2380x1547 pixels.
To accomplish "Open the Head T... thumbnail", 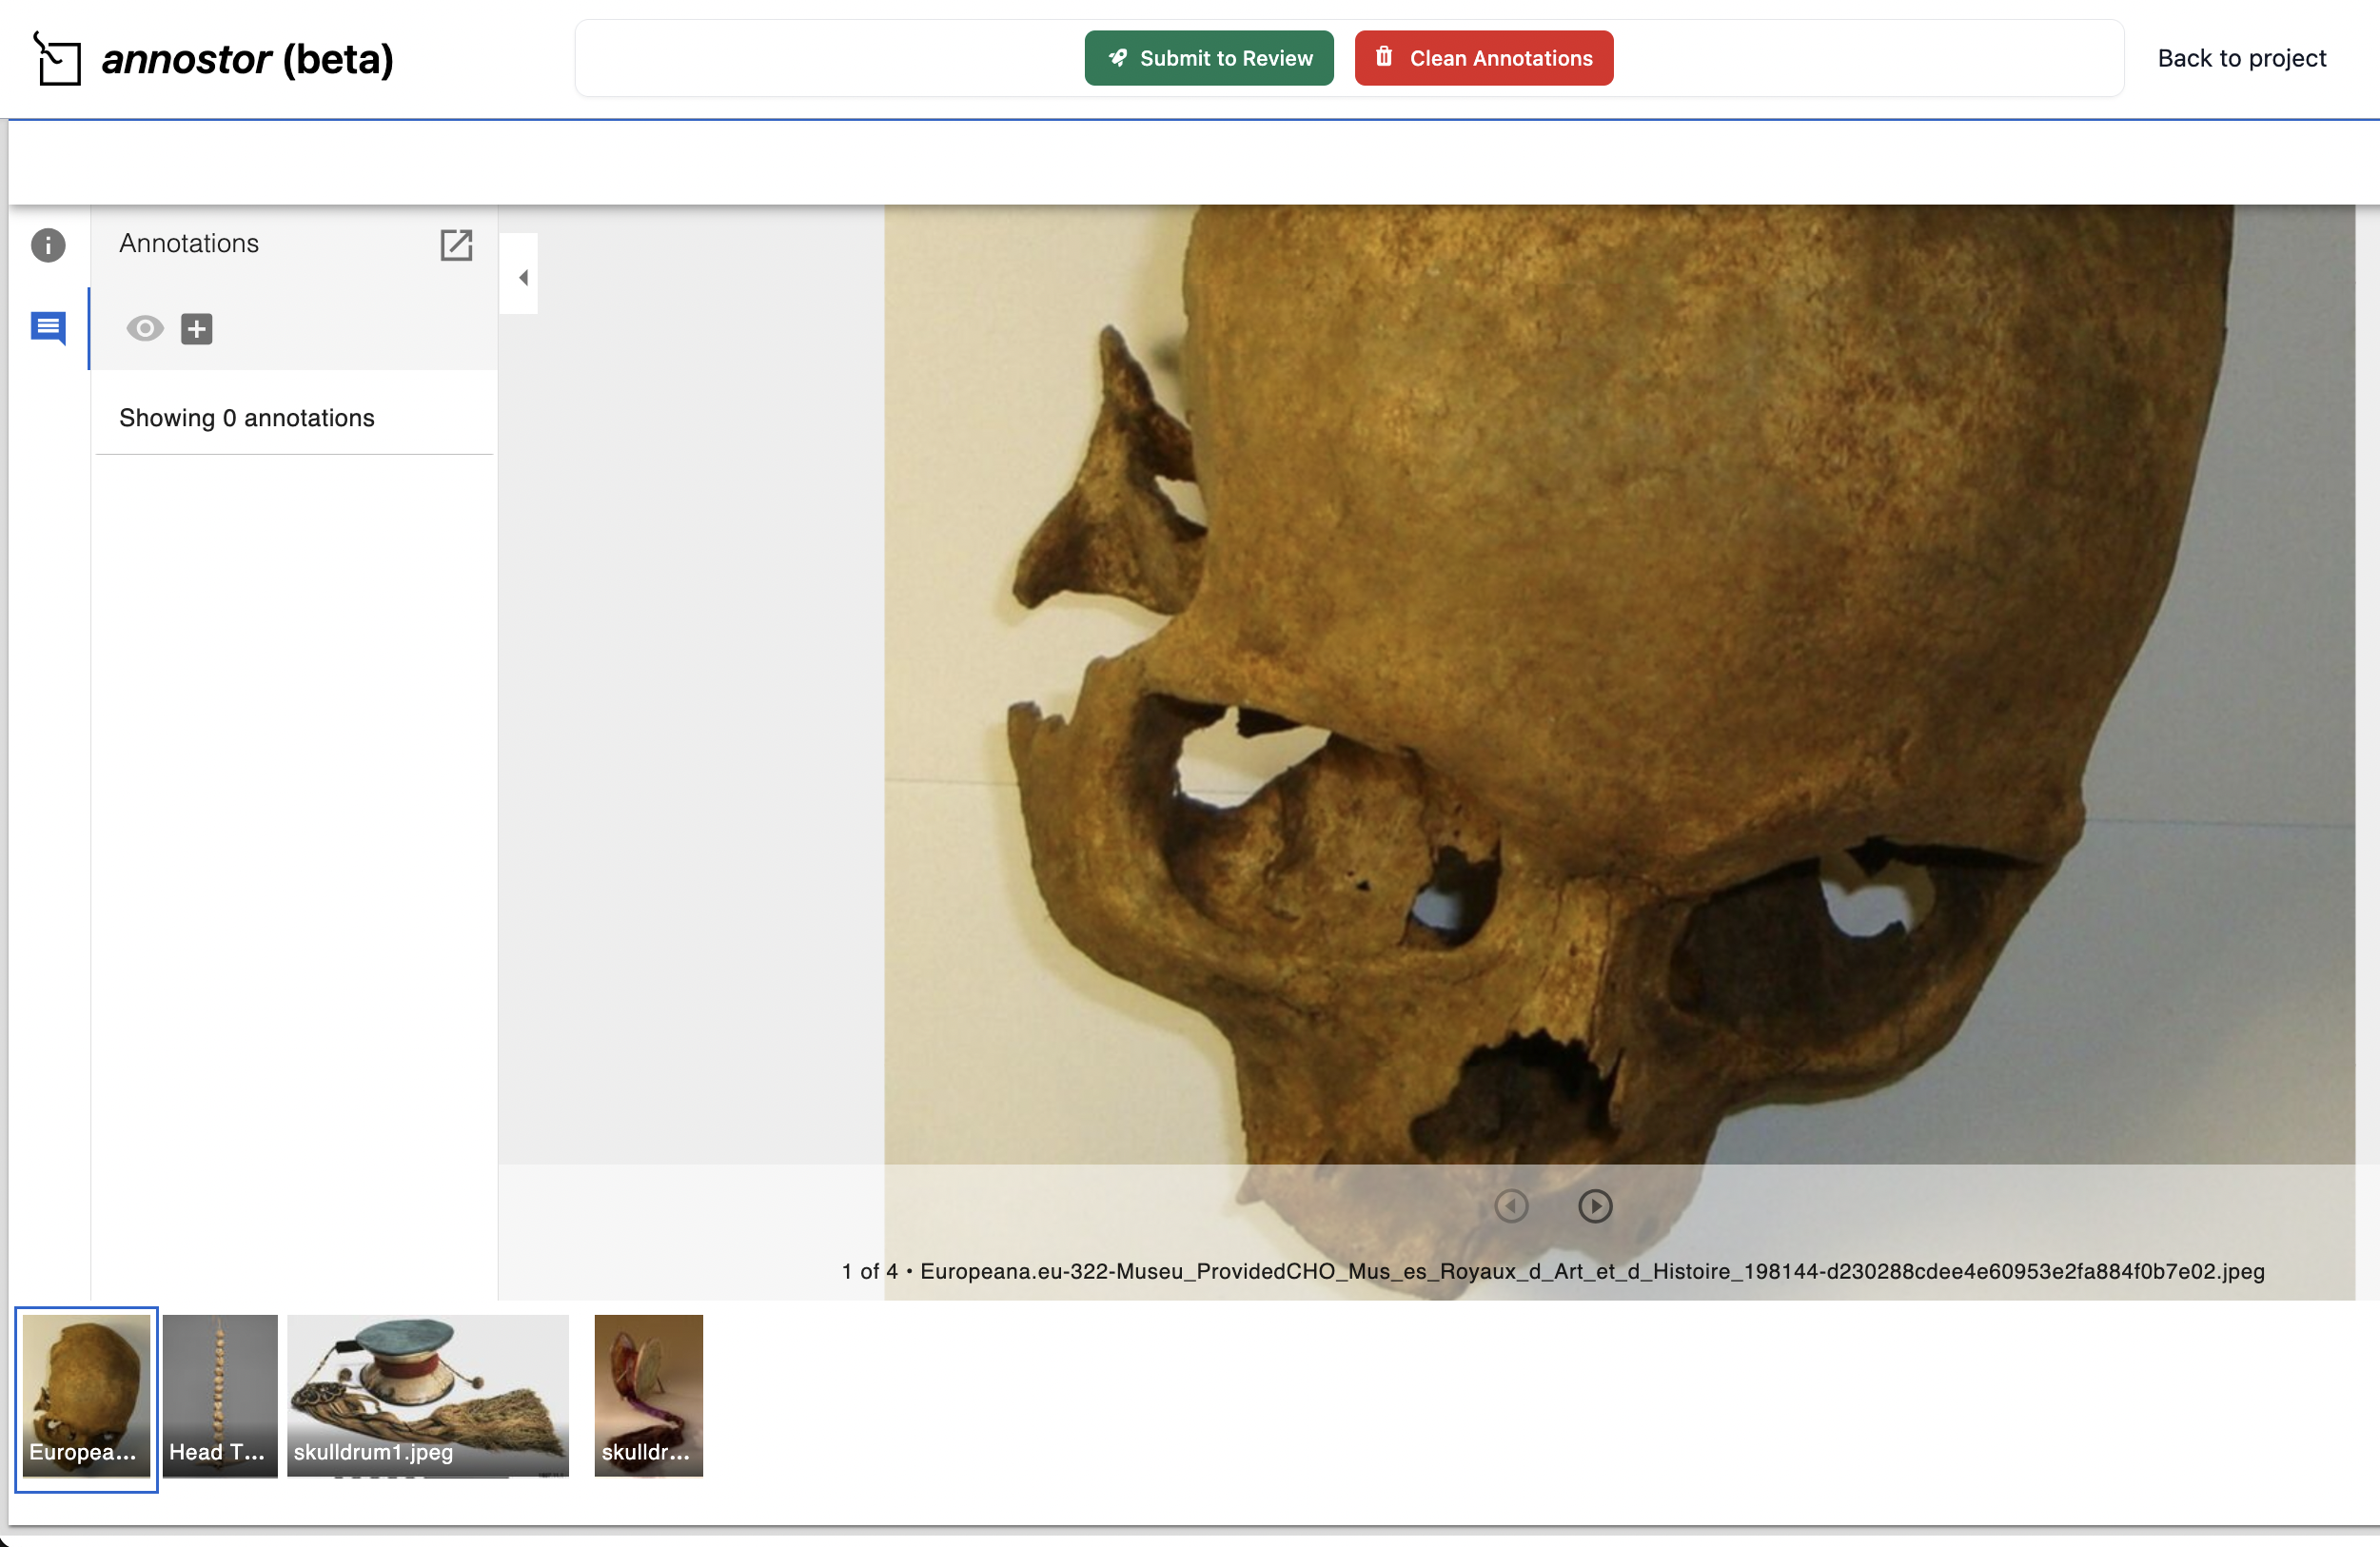I will click(x=220, y=1395).
